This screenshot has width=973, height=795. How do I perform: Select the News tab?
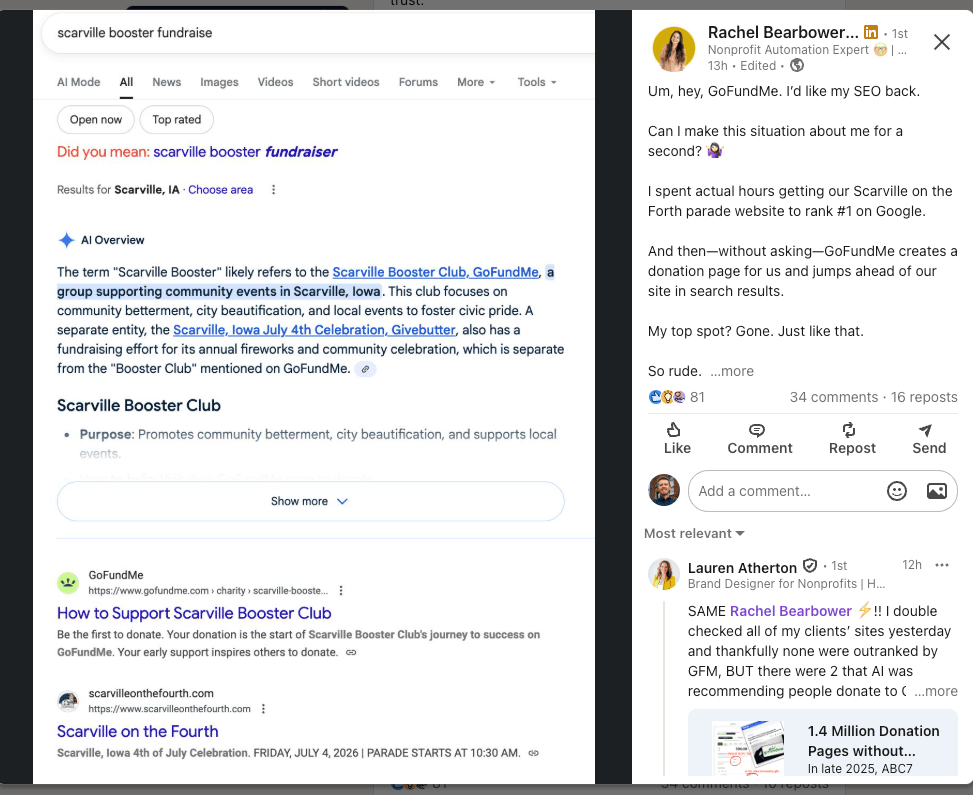click(x=166, y=82)
